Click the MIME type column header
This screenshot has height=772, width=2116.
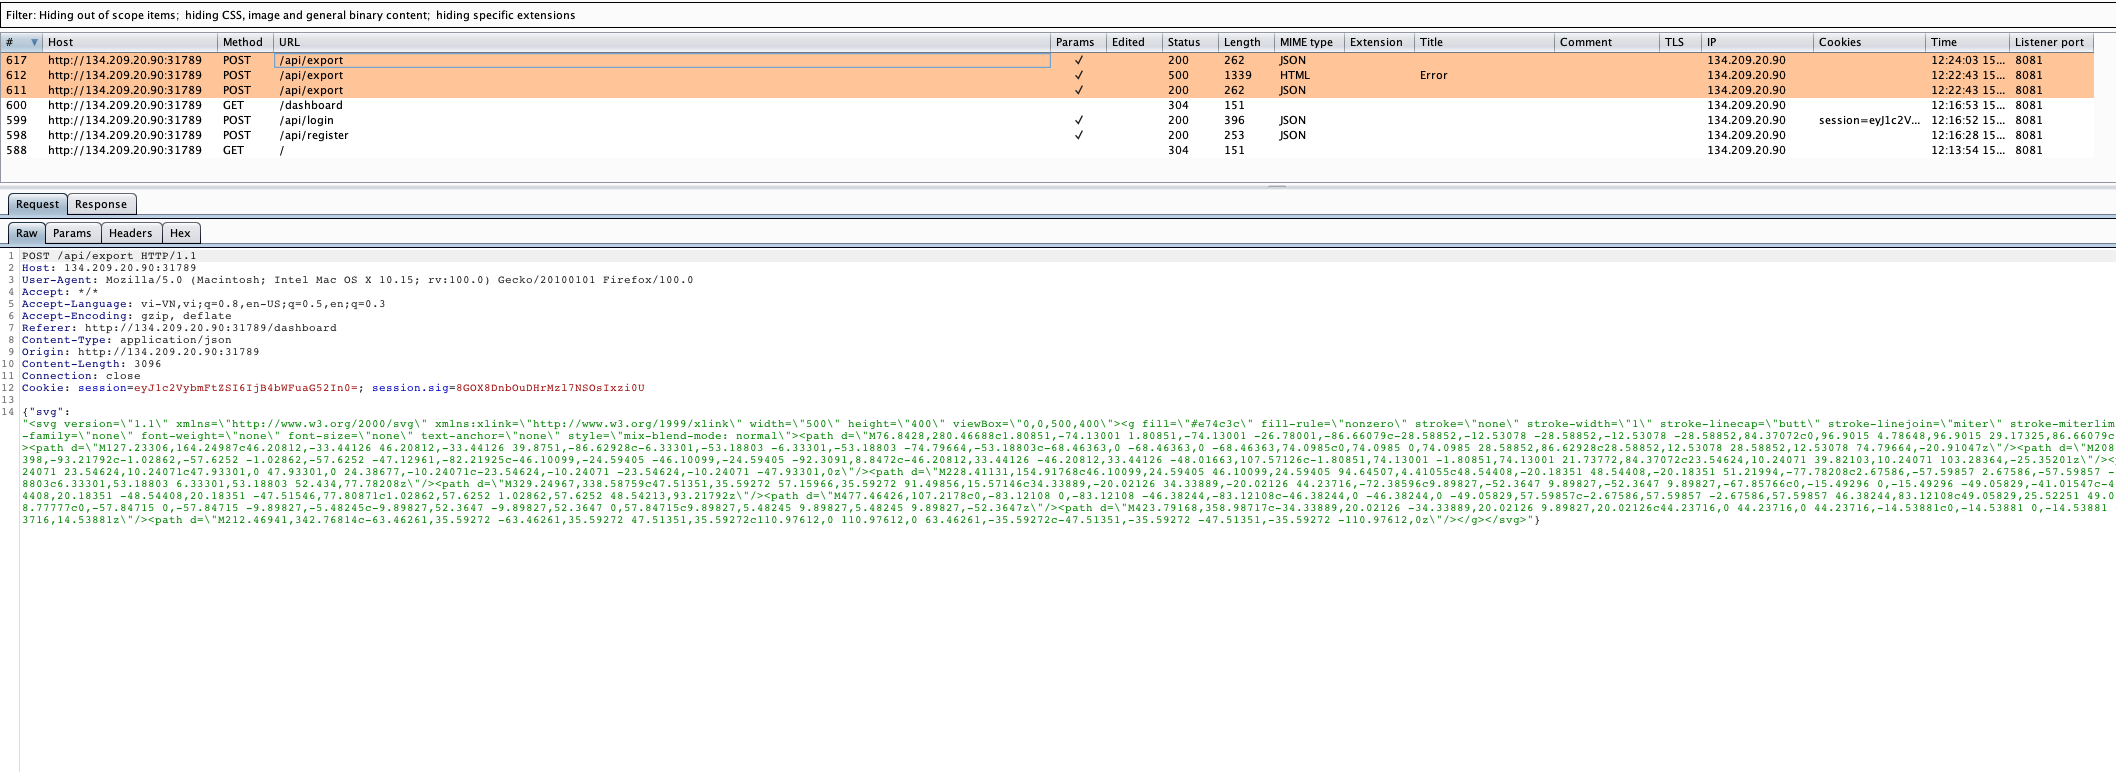[1308, 42]
